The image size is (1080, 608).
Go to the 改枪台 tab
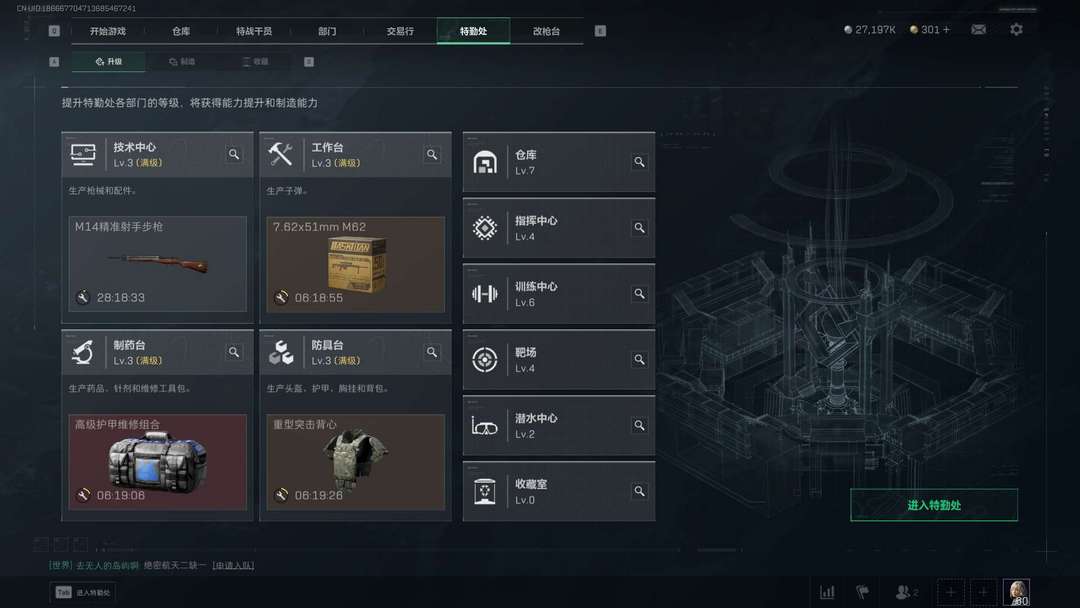[546, 31]
